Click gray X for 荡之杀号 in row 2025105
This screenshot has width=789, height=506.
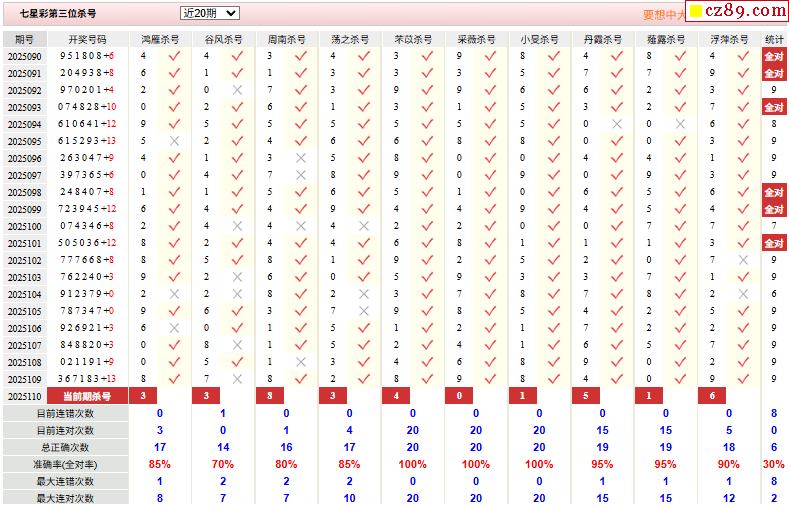point(364,311)
